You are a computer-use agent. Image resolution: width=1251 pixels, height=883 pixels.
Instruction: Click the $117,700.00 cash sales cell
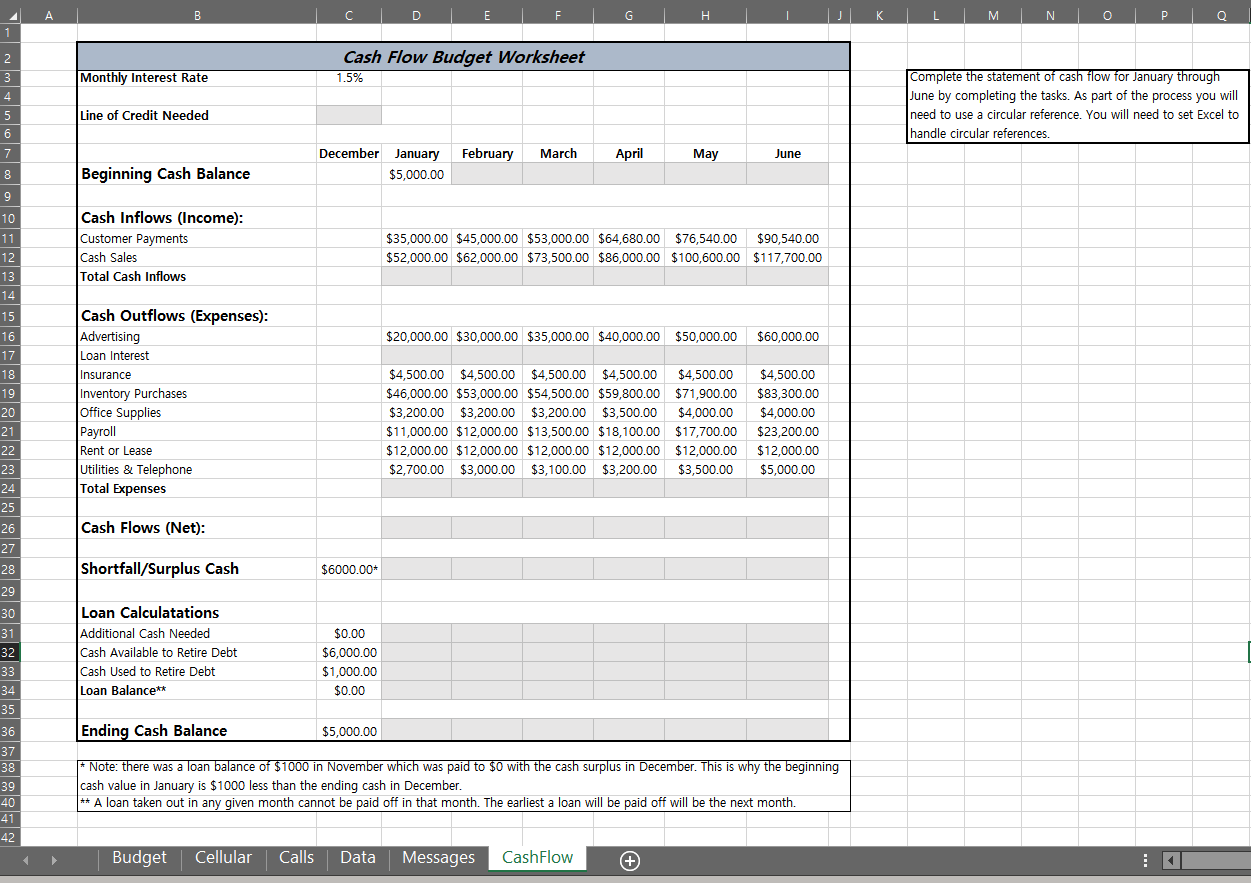788,258
